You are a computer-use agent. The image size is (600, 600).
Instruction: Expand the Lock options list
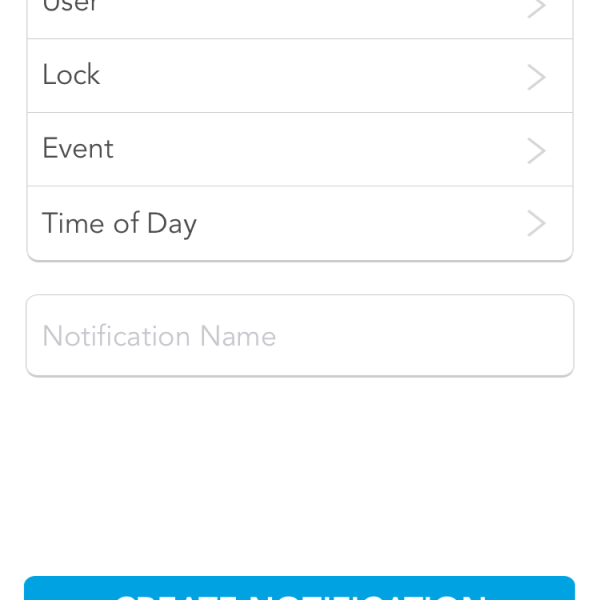tap(537, 77)
